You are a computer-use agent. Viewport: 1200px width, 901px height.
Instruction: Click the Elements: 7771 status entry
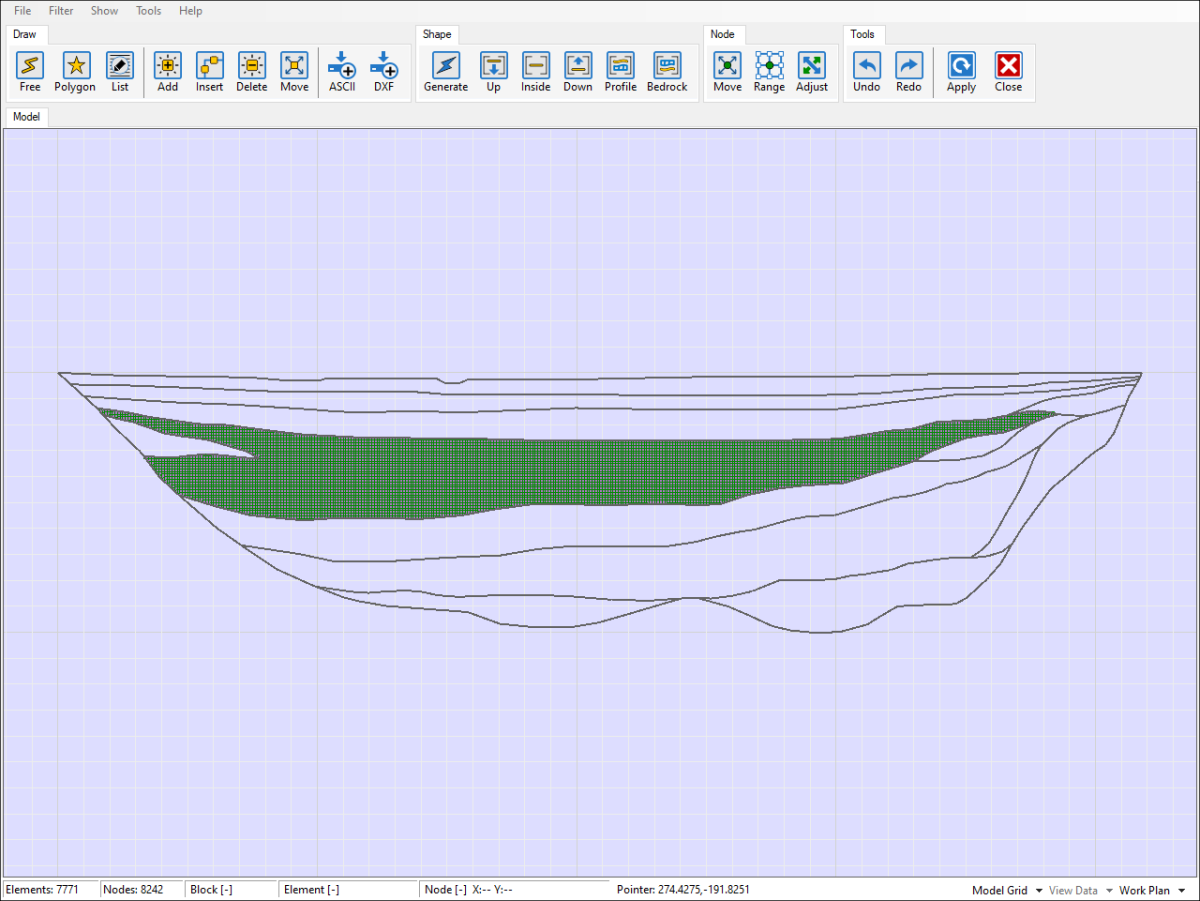pyautogui.click(x=51, y=890)
